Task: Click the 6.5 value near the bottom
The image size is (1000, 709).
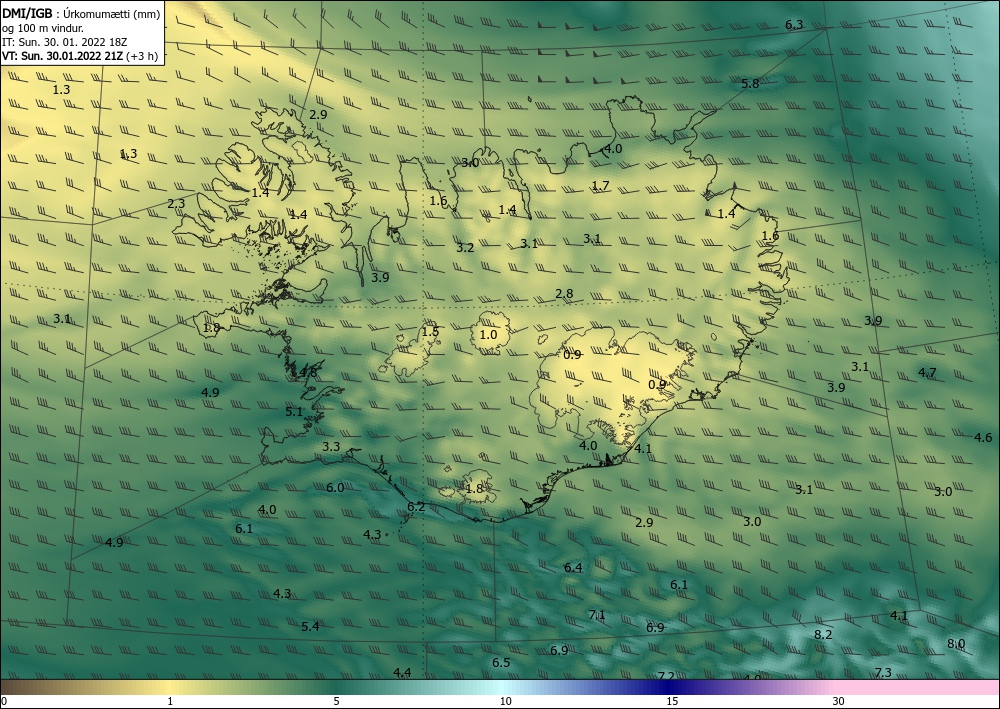Action: [501, 663]
